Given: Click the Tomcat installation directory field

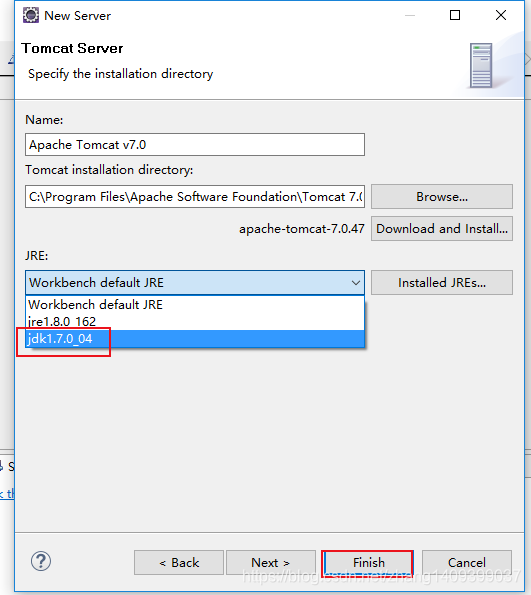Looking at the screenshot, I should (195, 197).
